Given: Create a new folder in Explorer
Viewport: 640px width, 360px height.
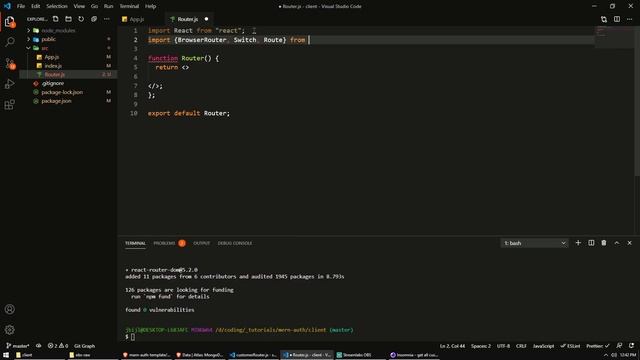Looking at the screenshot, I should tap(68, 19).
